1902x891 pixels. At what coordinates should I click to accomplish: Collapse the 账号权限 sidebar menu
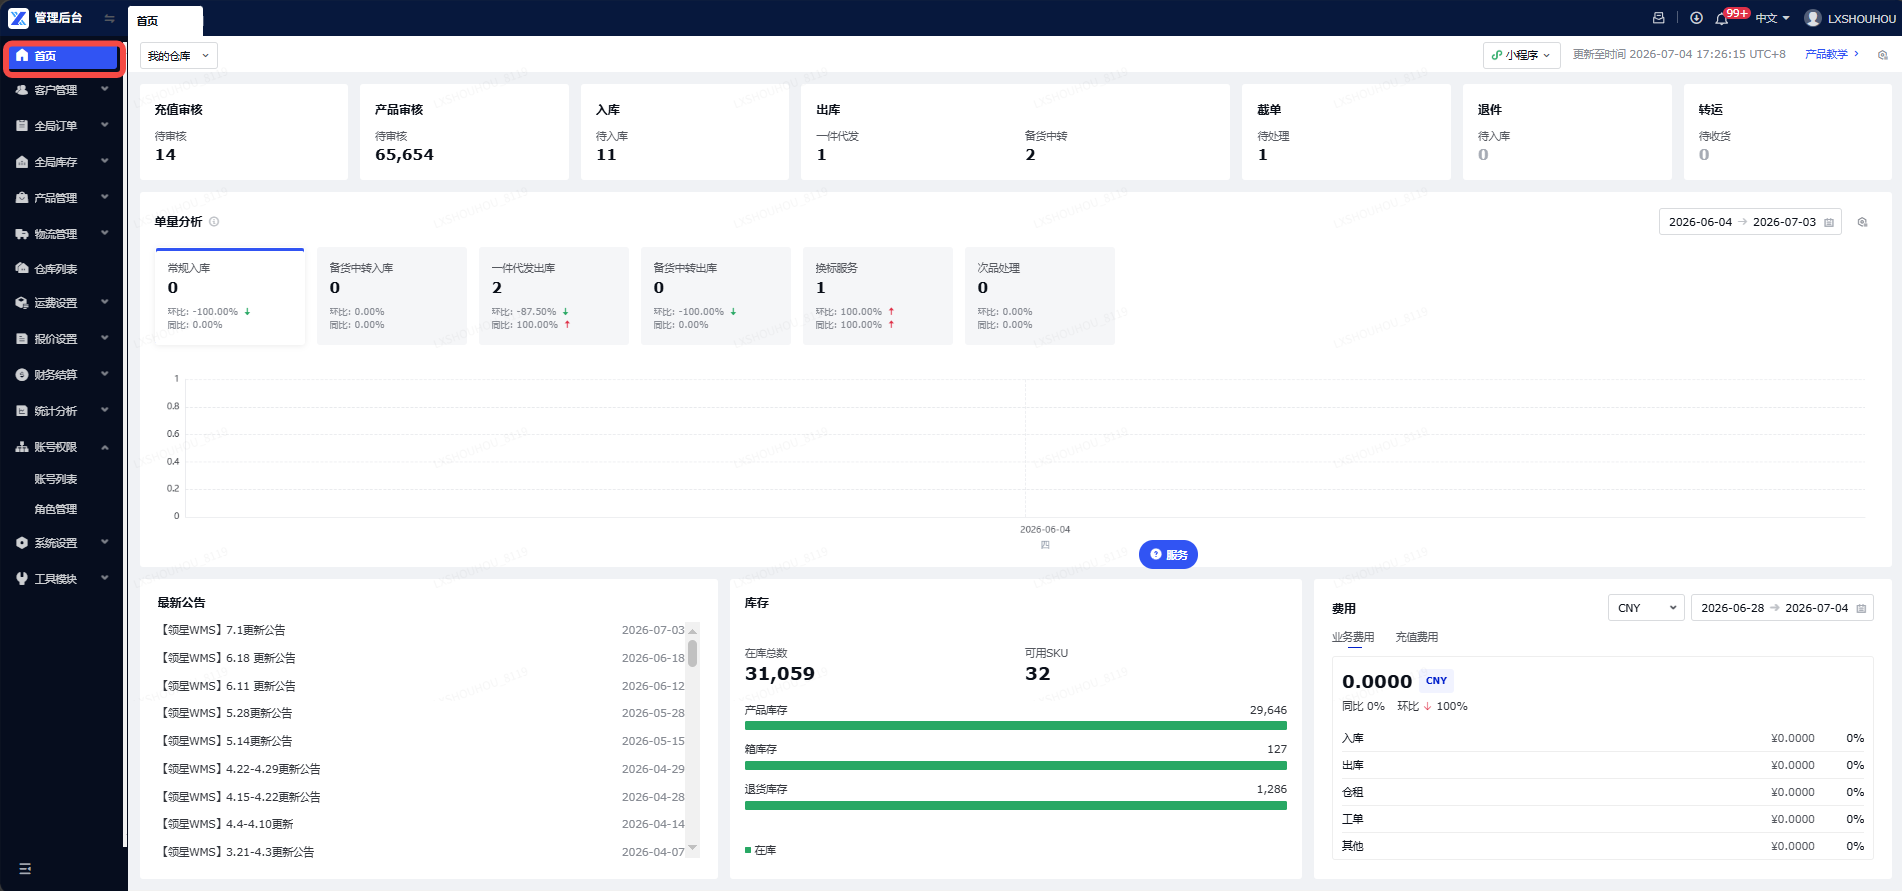(64, 447)
